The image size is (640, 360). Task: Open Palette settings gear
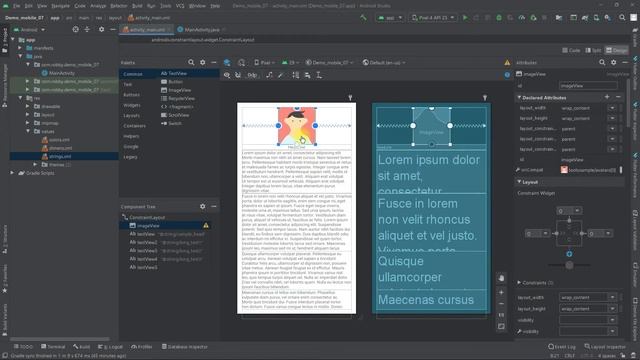(202, 62)
